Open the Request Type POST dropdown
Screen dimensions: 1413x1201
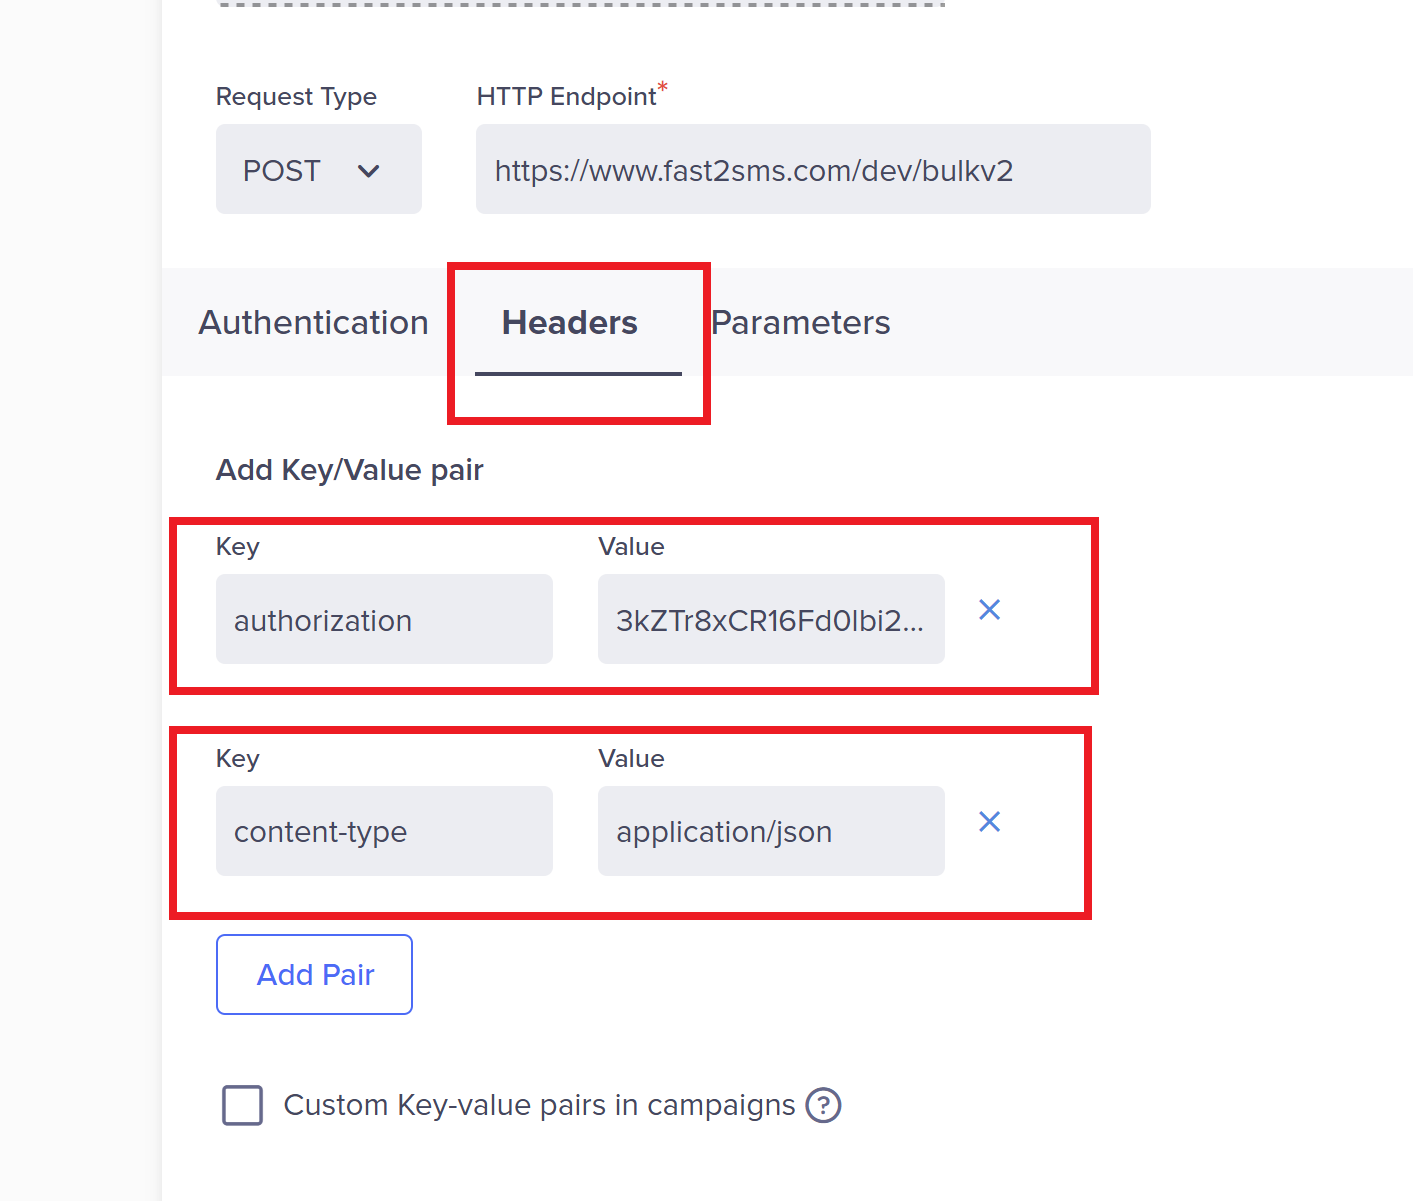pyautogui.click(x=318, y=170)
